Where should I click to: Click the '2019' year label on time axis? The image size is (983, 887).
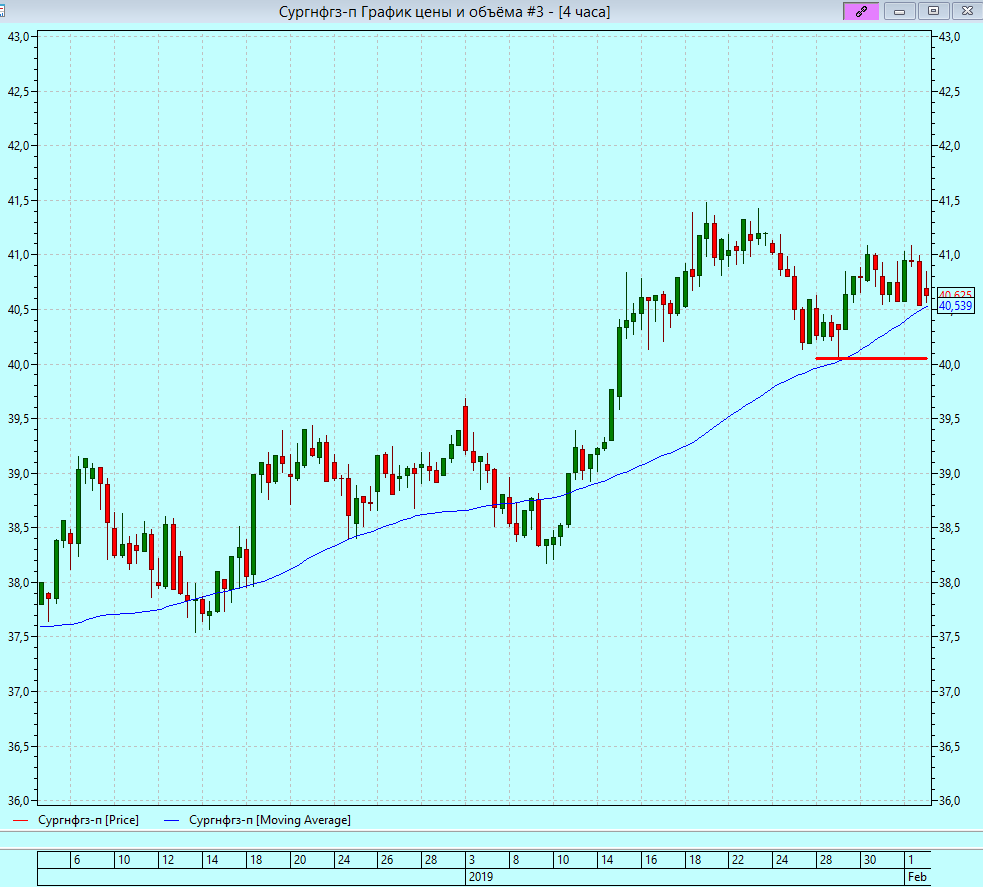[x=481, y=876]
